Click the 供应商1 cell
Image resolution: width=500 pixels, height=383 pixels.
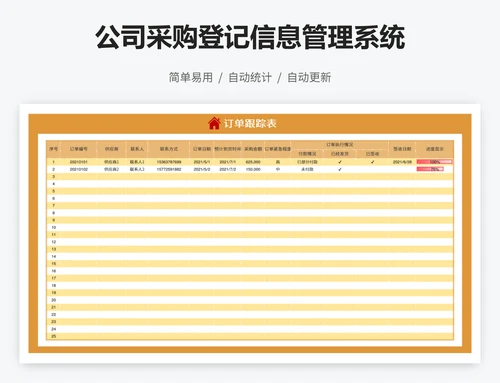tap(111, 162)
